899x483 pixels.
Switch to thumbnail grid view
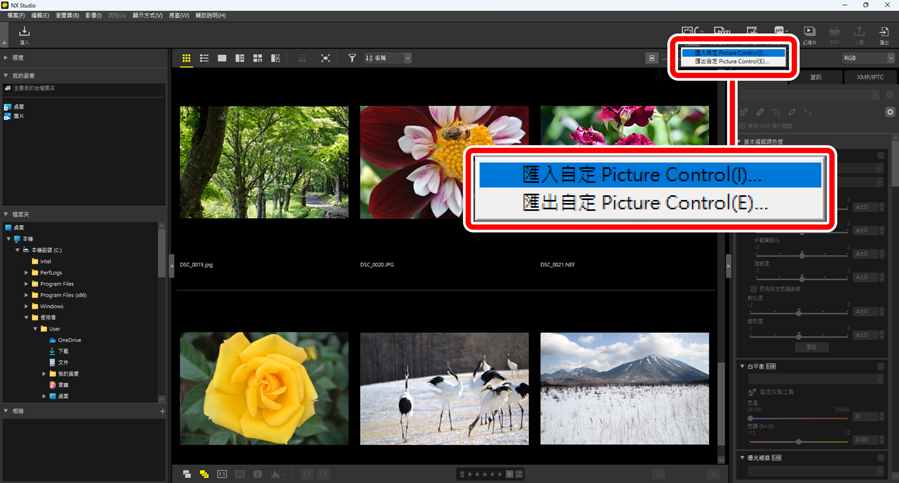[x=187, y=59]
